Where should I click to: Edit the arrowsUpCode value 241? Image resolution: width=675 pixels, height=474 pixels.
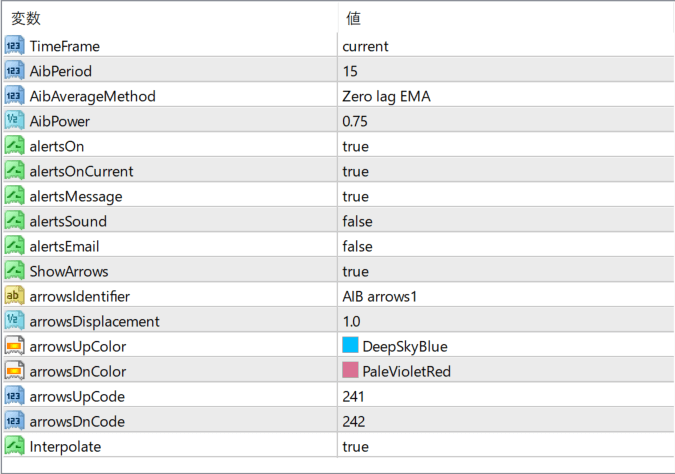coord(506,397)
